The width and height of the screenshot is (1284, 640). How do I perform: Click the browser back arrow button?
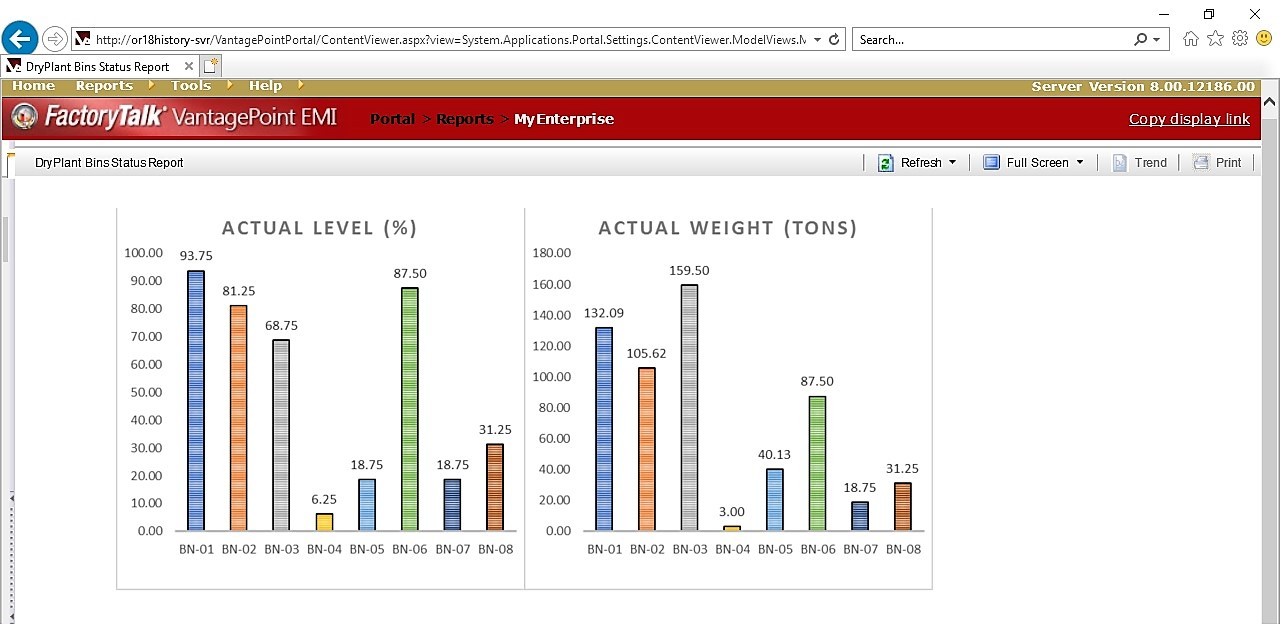pos(20,39)
